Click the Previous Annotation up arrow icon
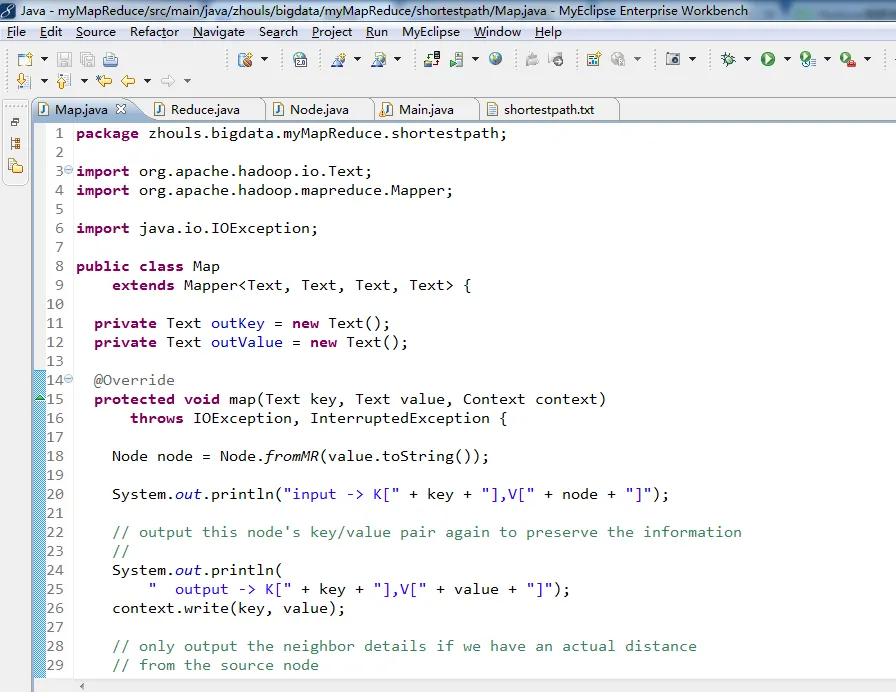Screen dimensions: 896x692 coord(63,81)
